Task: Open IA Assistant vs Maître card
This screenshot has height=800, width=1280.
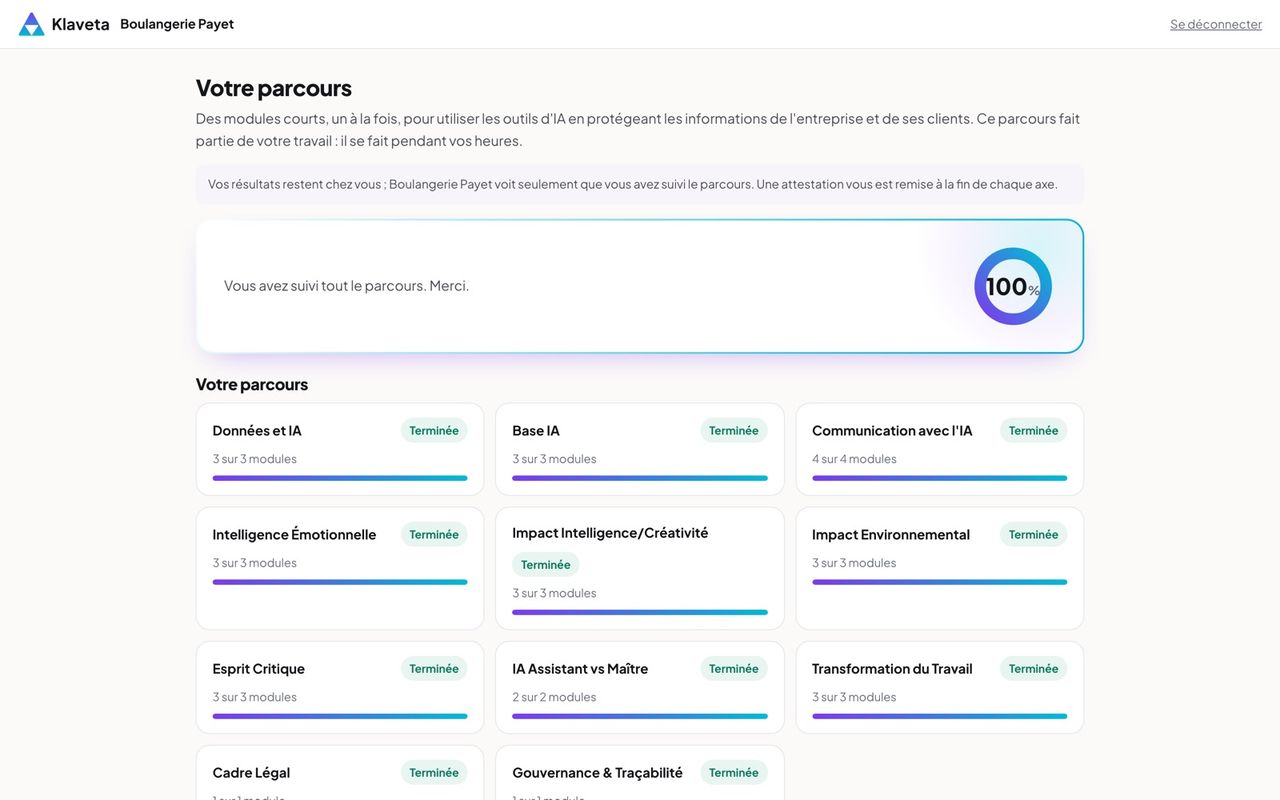Action: 640,687
